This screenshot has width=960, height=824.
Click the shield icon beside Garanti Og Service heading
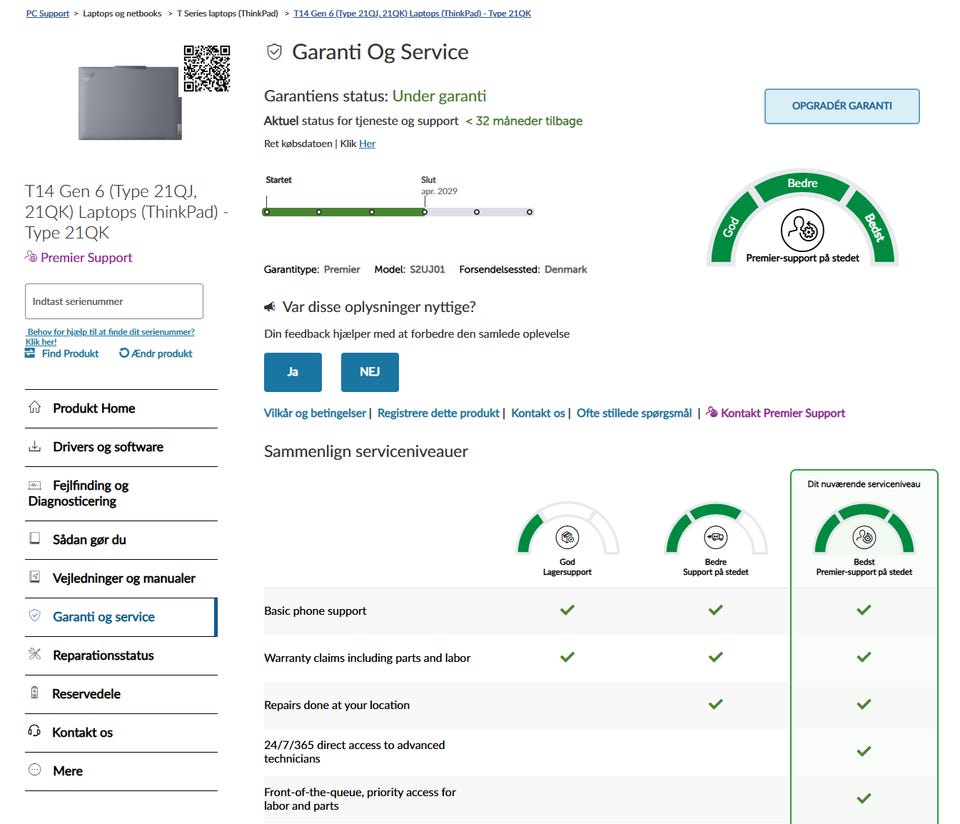pyautogui.click(x=274, y=52)
